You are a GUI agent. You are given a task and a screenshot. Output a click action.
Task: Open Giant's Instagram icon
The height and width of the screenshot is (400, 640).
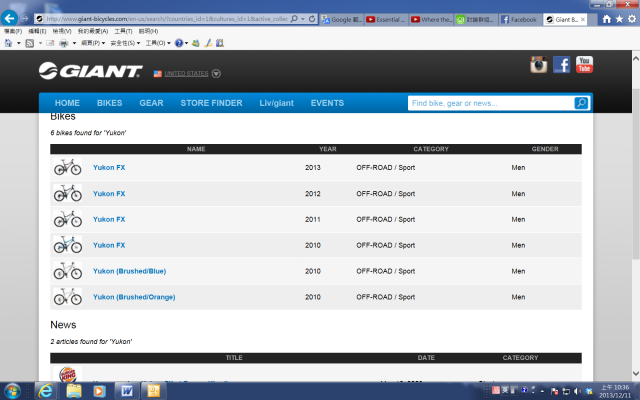pyautogui.click(x=539, y=64)
